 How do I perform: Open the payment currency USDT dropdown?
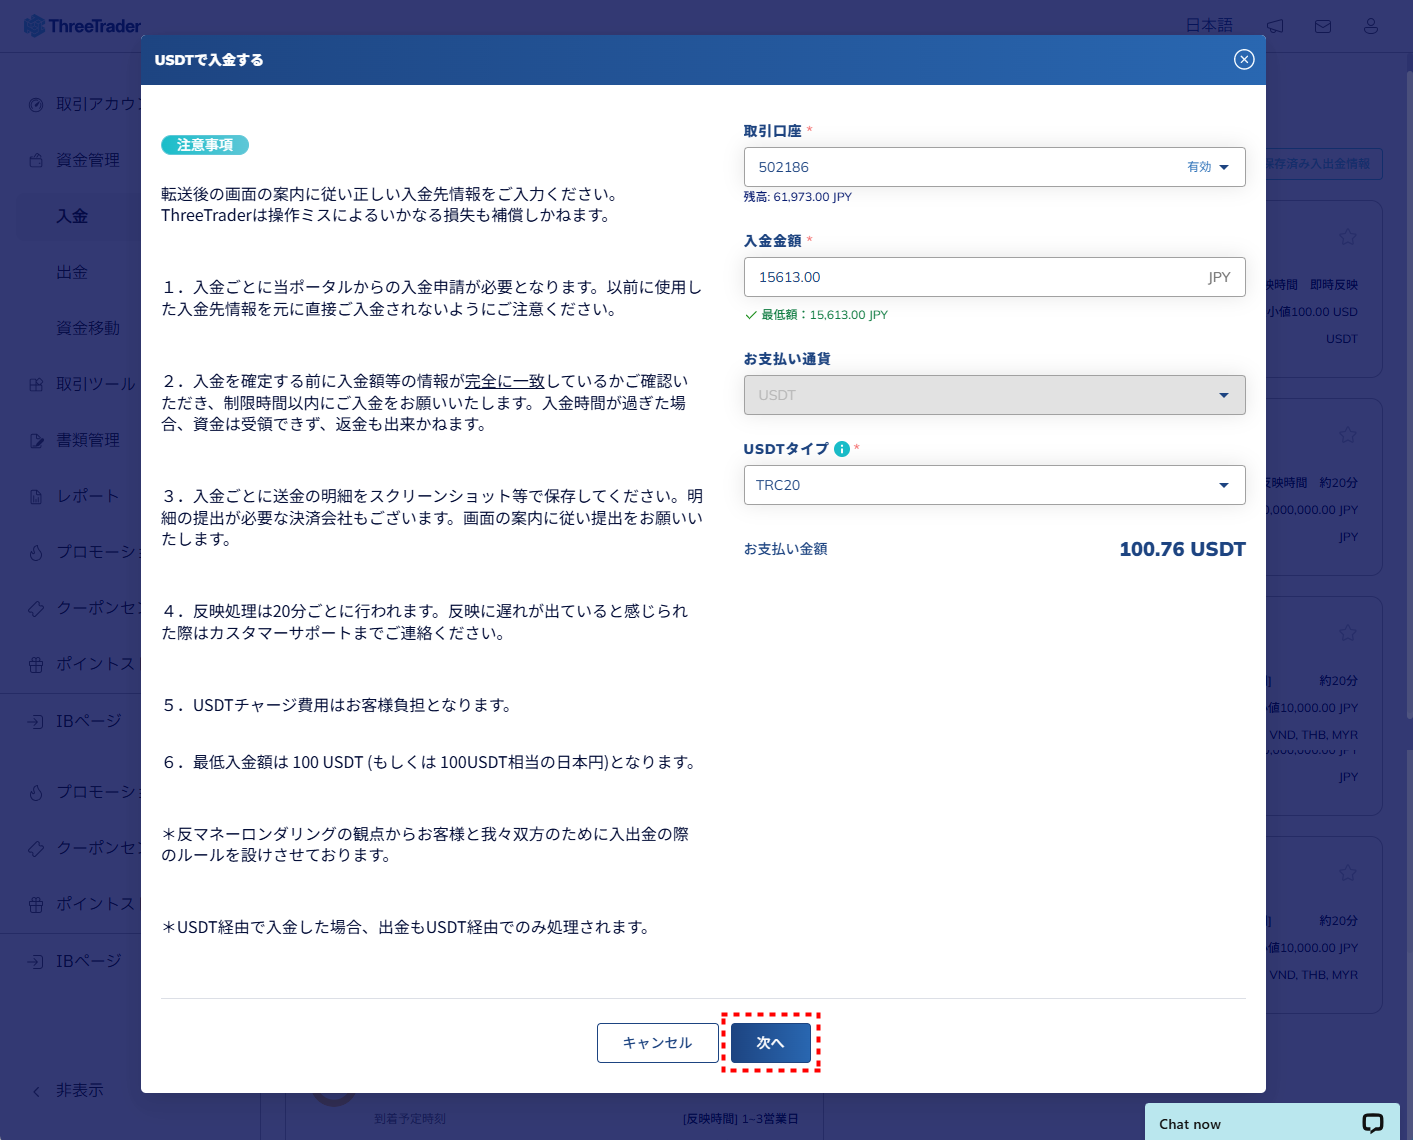(994, 395)
